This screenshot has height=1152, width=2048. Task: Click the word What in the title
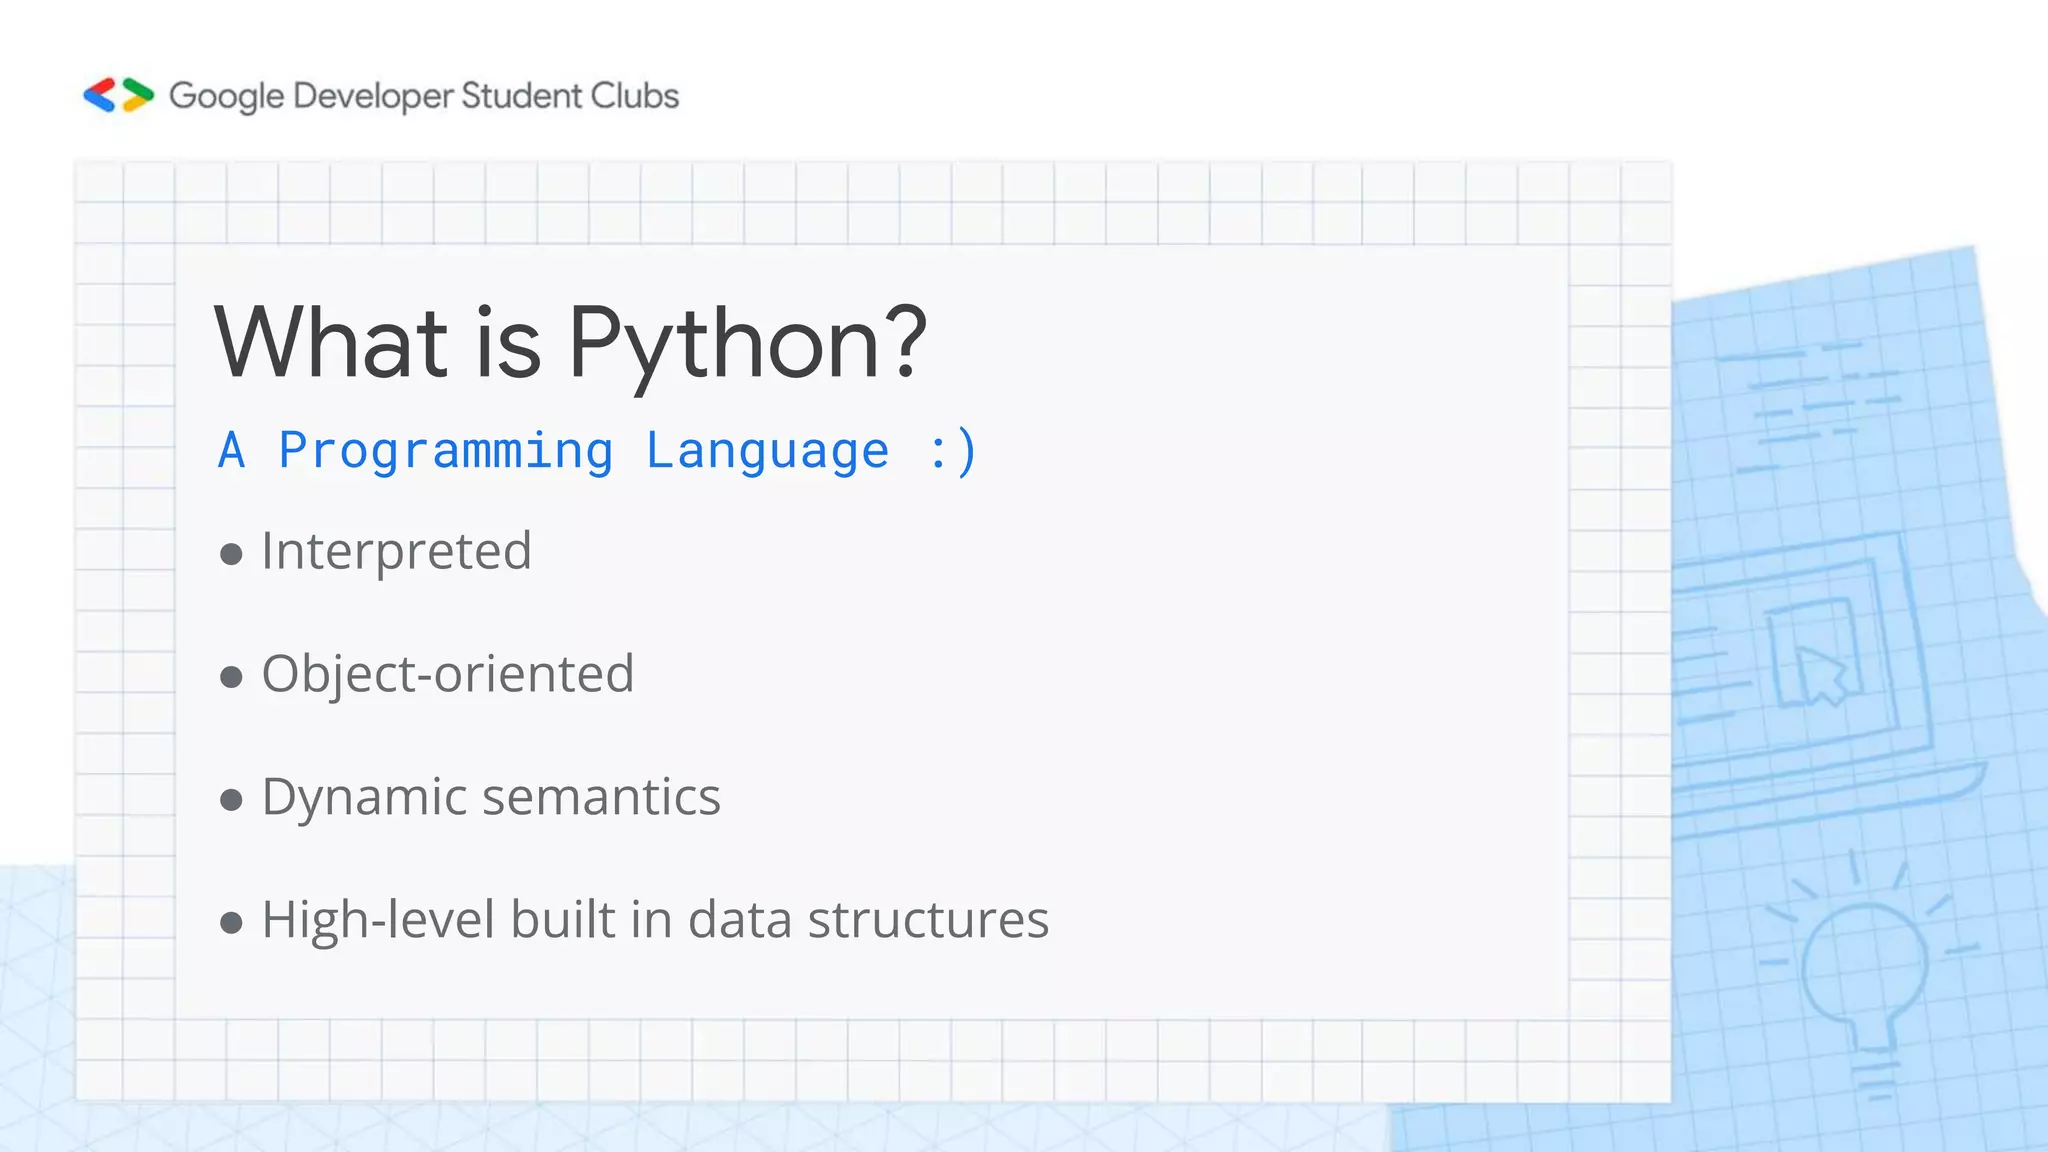(331, 341)
